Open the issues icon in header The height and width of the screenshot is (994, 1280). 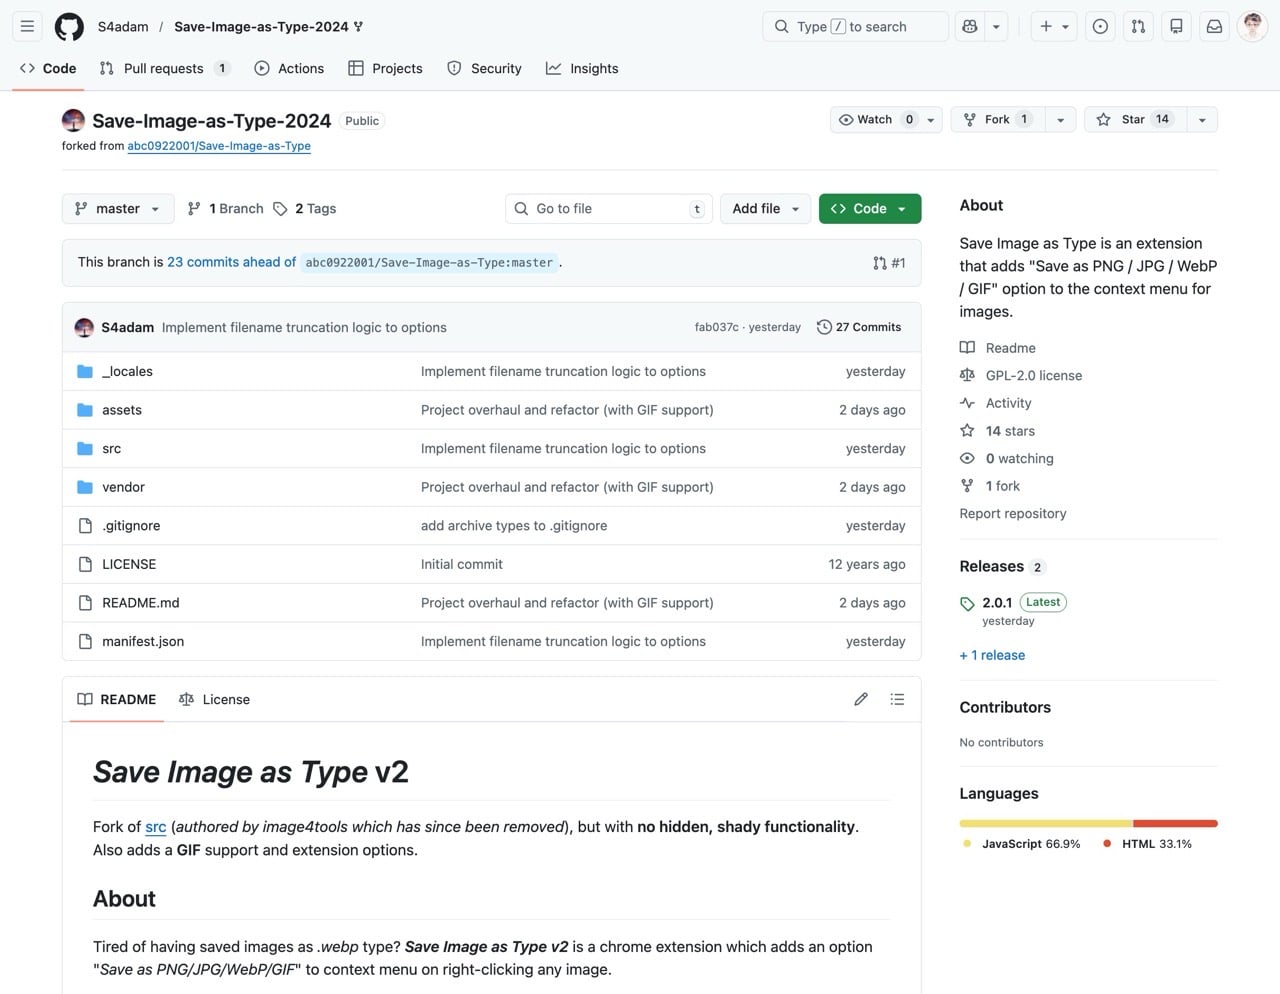point(1100,27)
